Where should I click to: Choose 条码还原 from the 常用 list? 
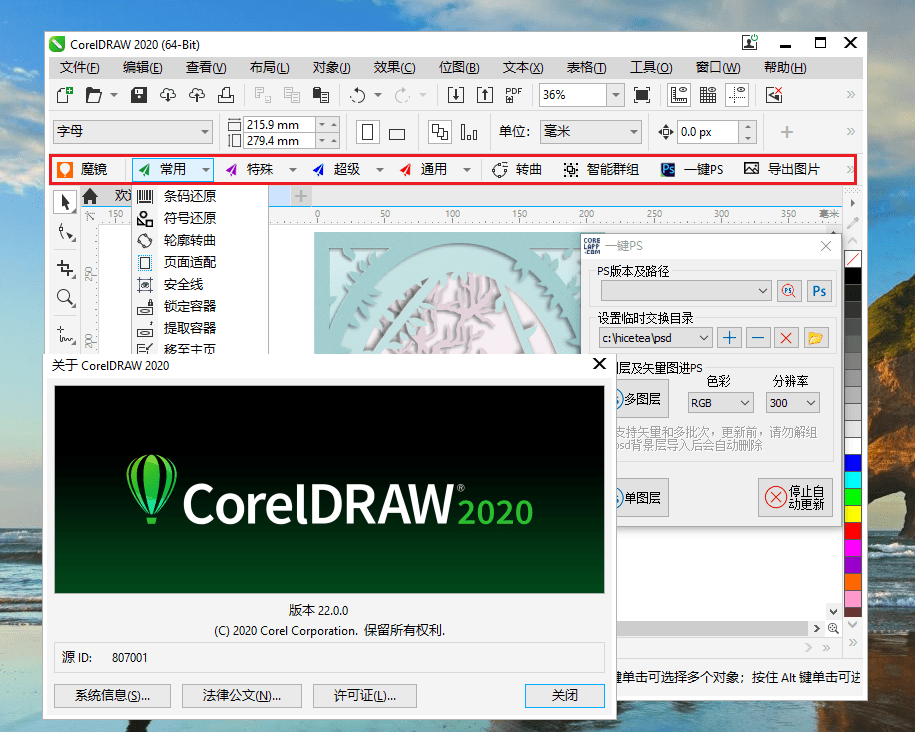point(190,196)
